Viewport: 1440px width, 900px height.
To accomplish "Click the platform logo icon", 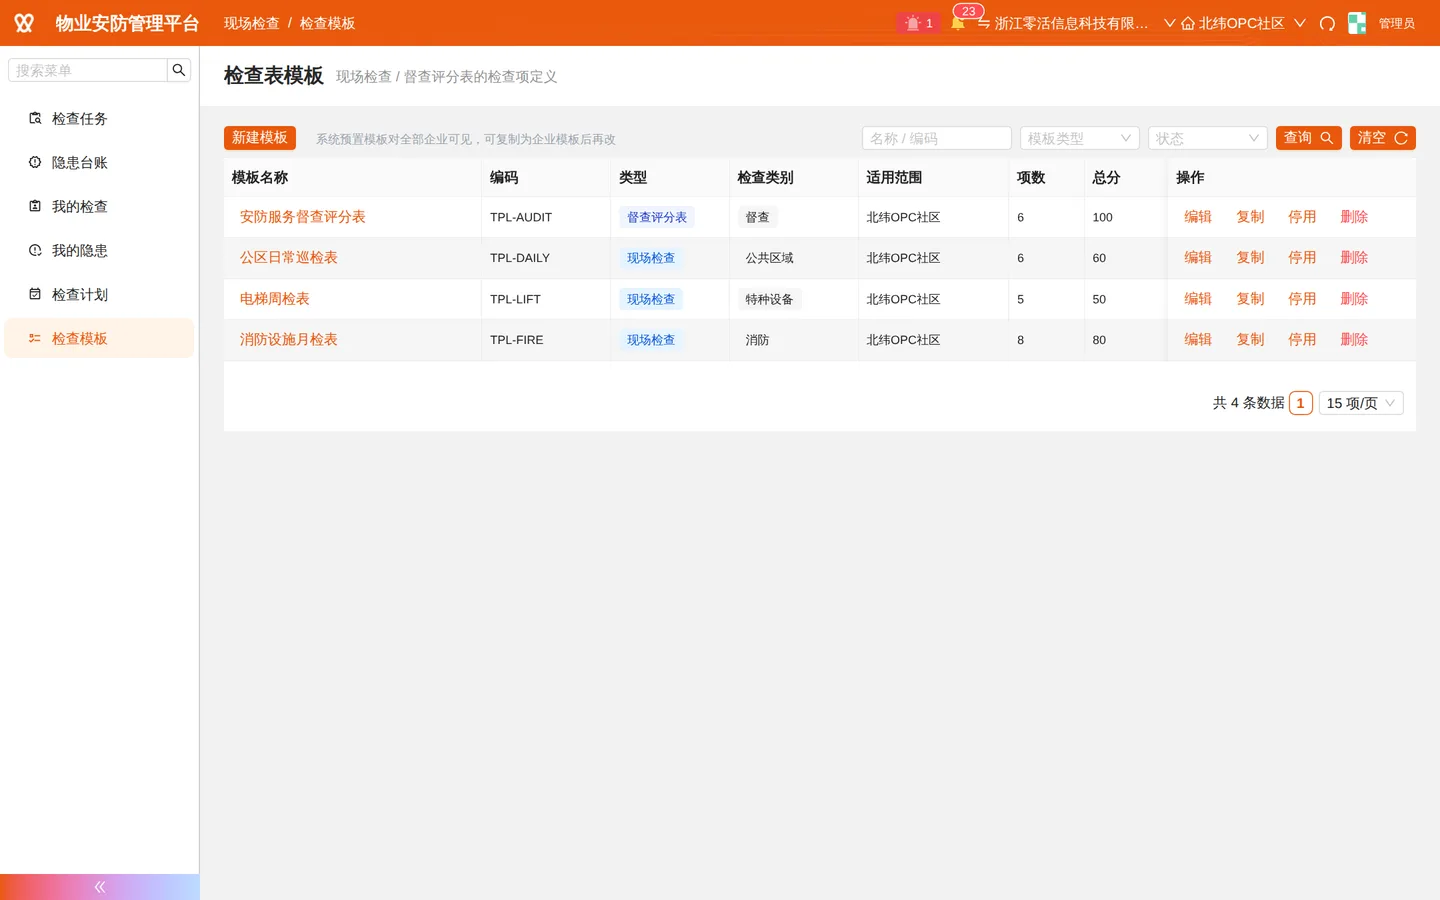I will click(x=24, y=23).
